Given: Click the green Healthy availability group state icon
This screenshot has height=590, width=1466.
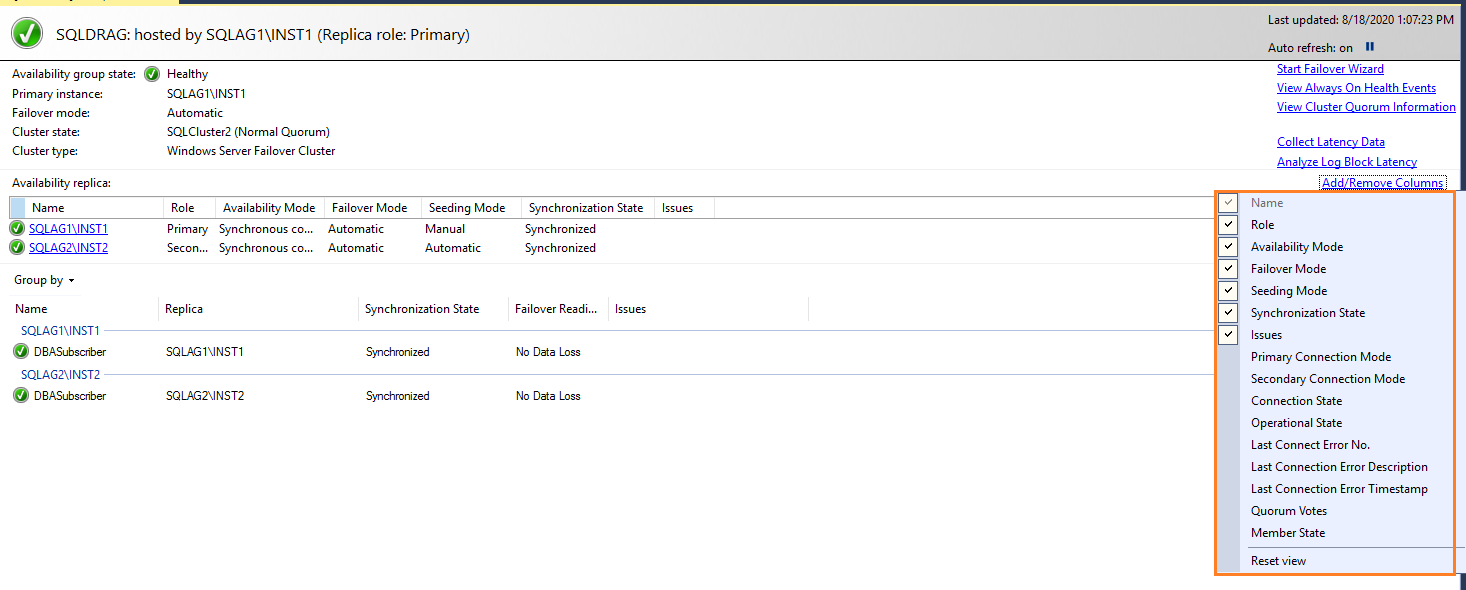Looking at the screenshot, I should pos(152,74).
